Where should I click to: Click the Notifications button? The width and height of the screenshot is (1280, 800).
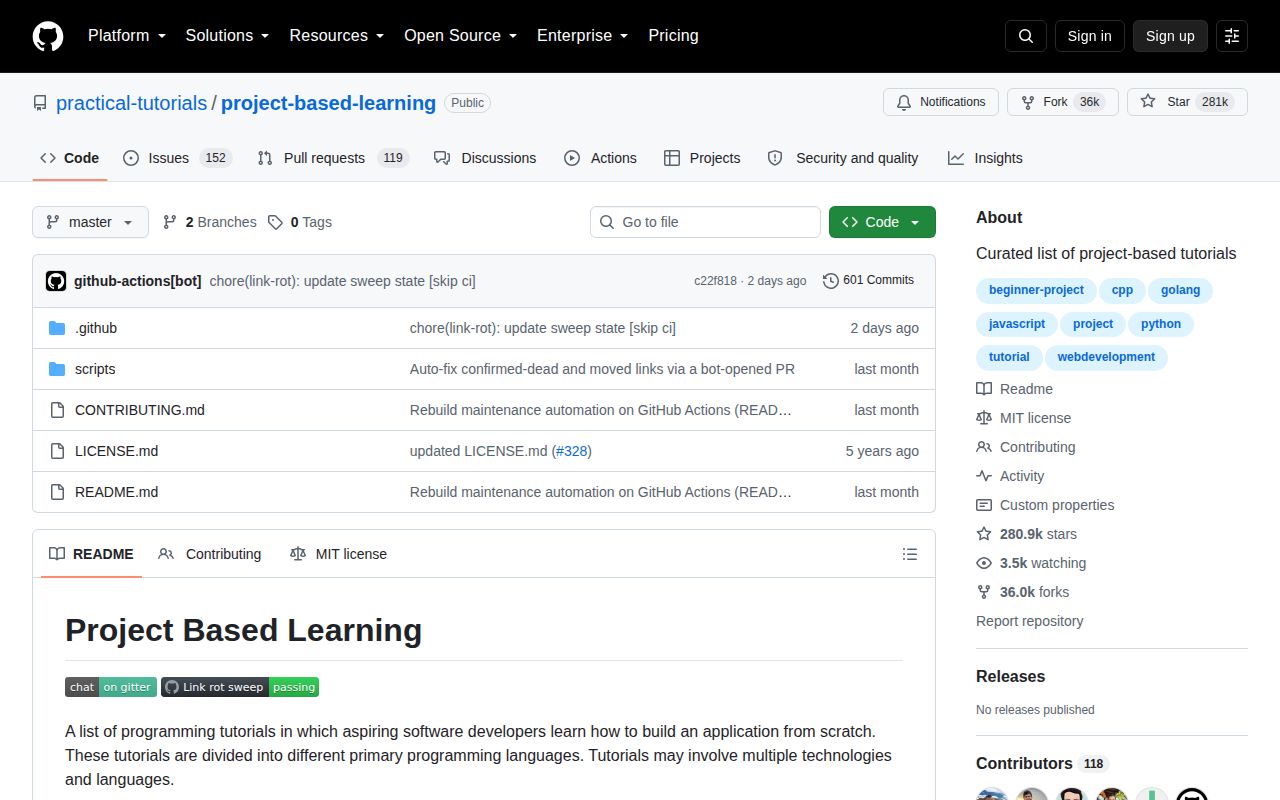[941, 102]
